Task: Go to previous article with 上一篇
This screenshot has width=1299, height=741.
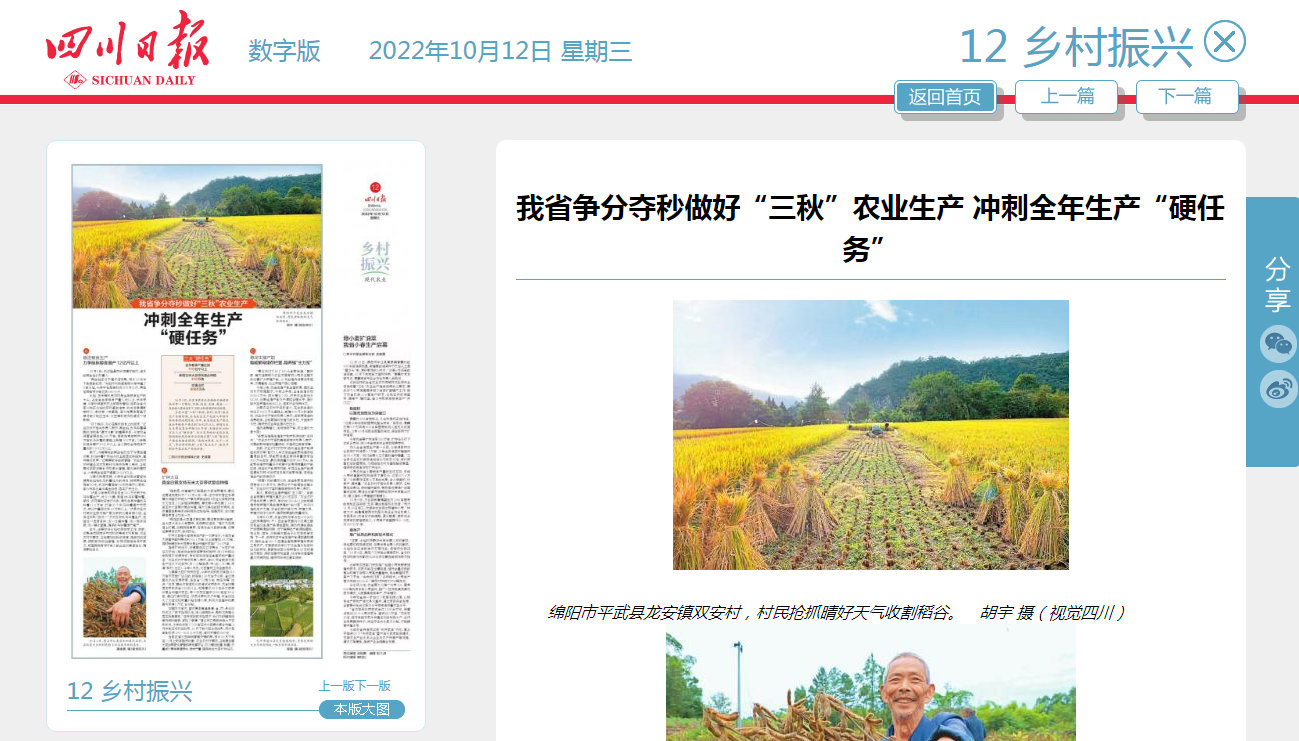Action: [1067, 97]
